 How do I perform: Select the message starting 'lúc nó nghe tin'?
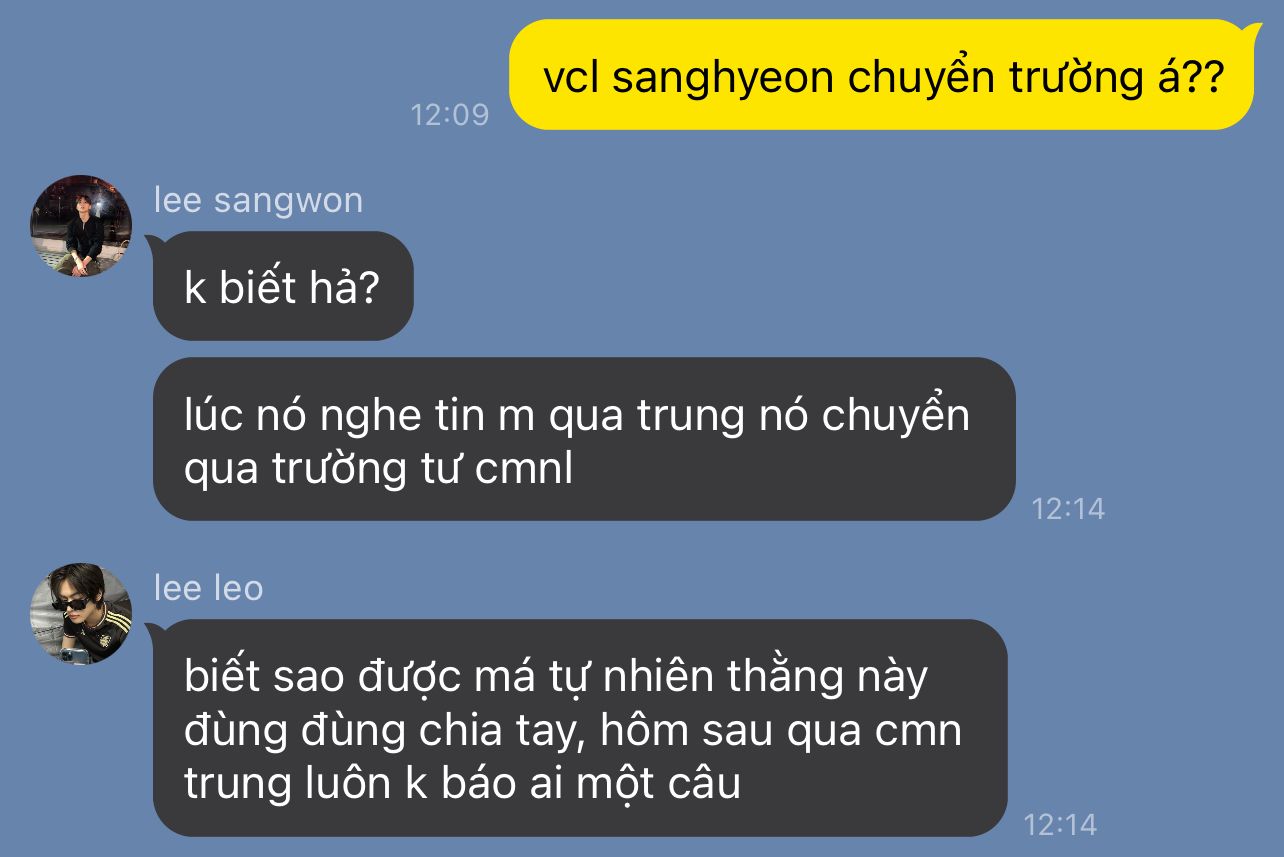coord(584,439)
